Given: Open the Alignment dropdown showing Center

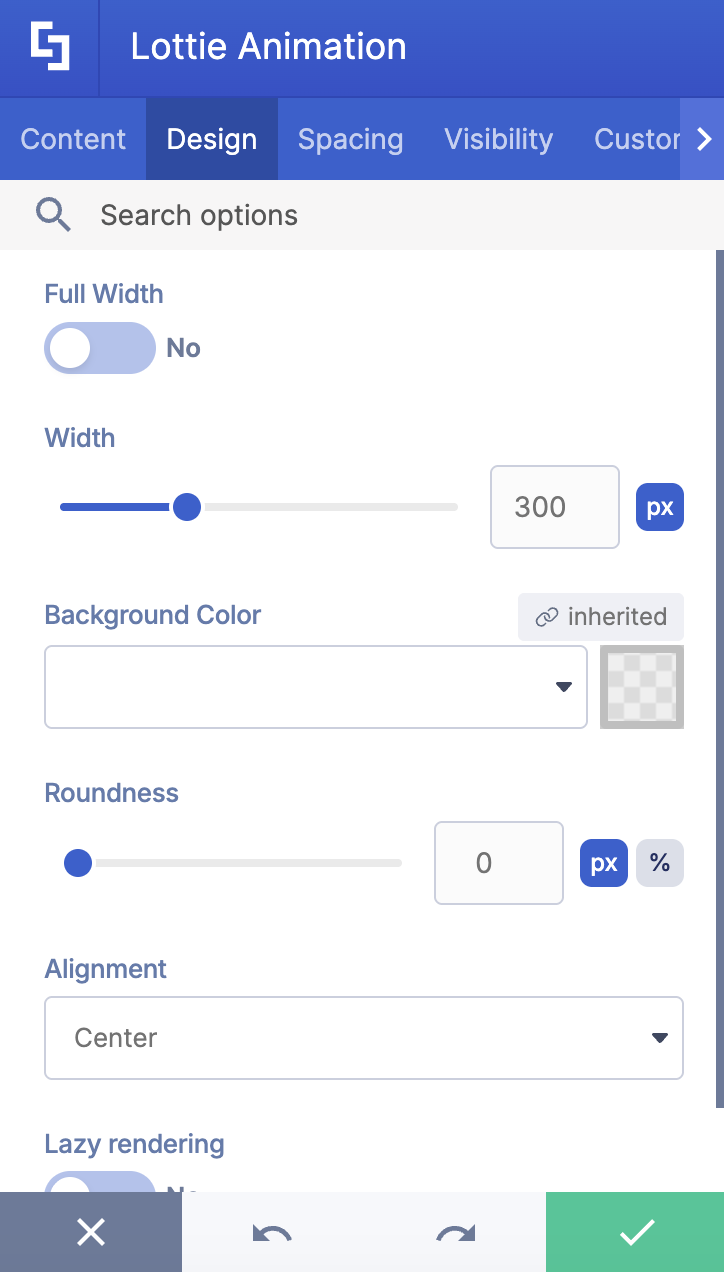Looking at the screenshot, I should [364, 1038].
